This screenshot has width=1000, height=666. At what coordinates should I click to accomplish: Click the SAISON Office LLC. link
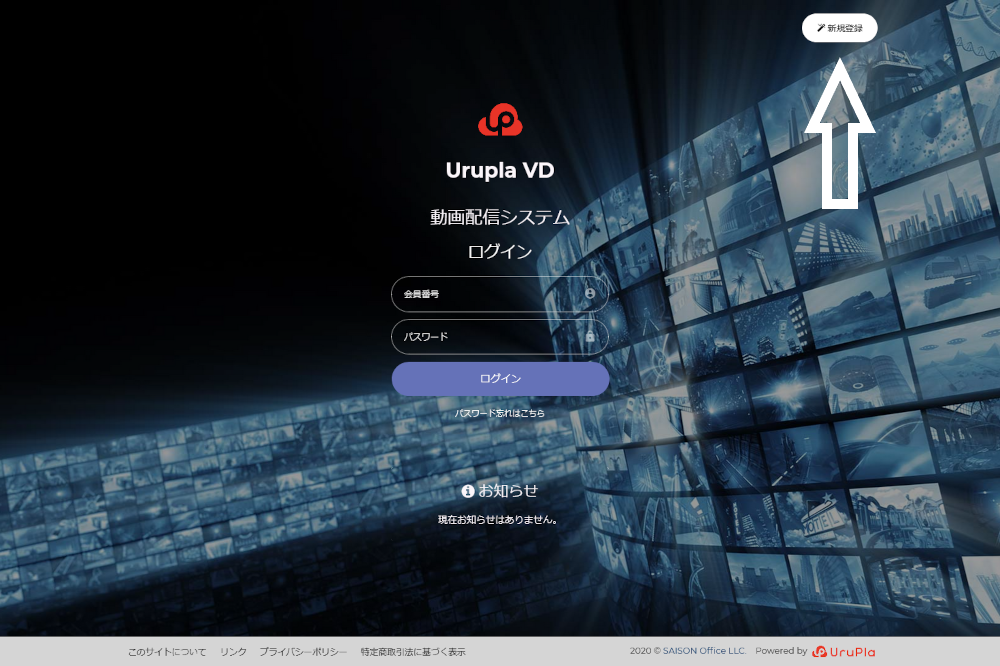tap(704, 651)
